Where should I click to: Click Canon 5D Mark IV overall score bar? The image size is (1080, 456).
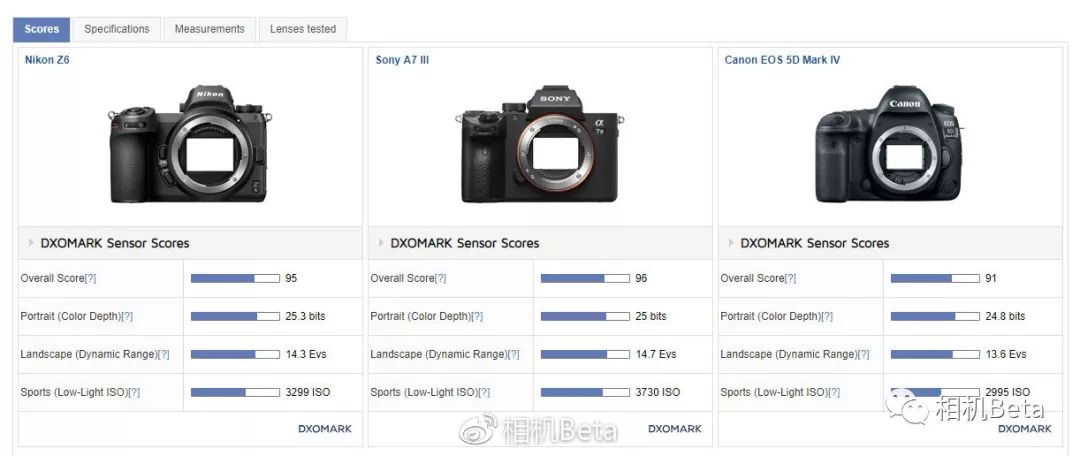[935, 278]
